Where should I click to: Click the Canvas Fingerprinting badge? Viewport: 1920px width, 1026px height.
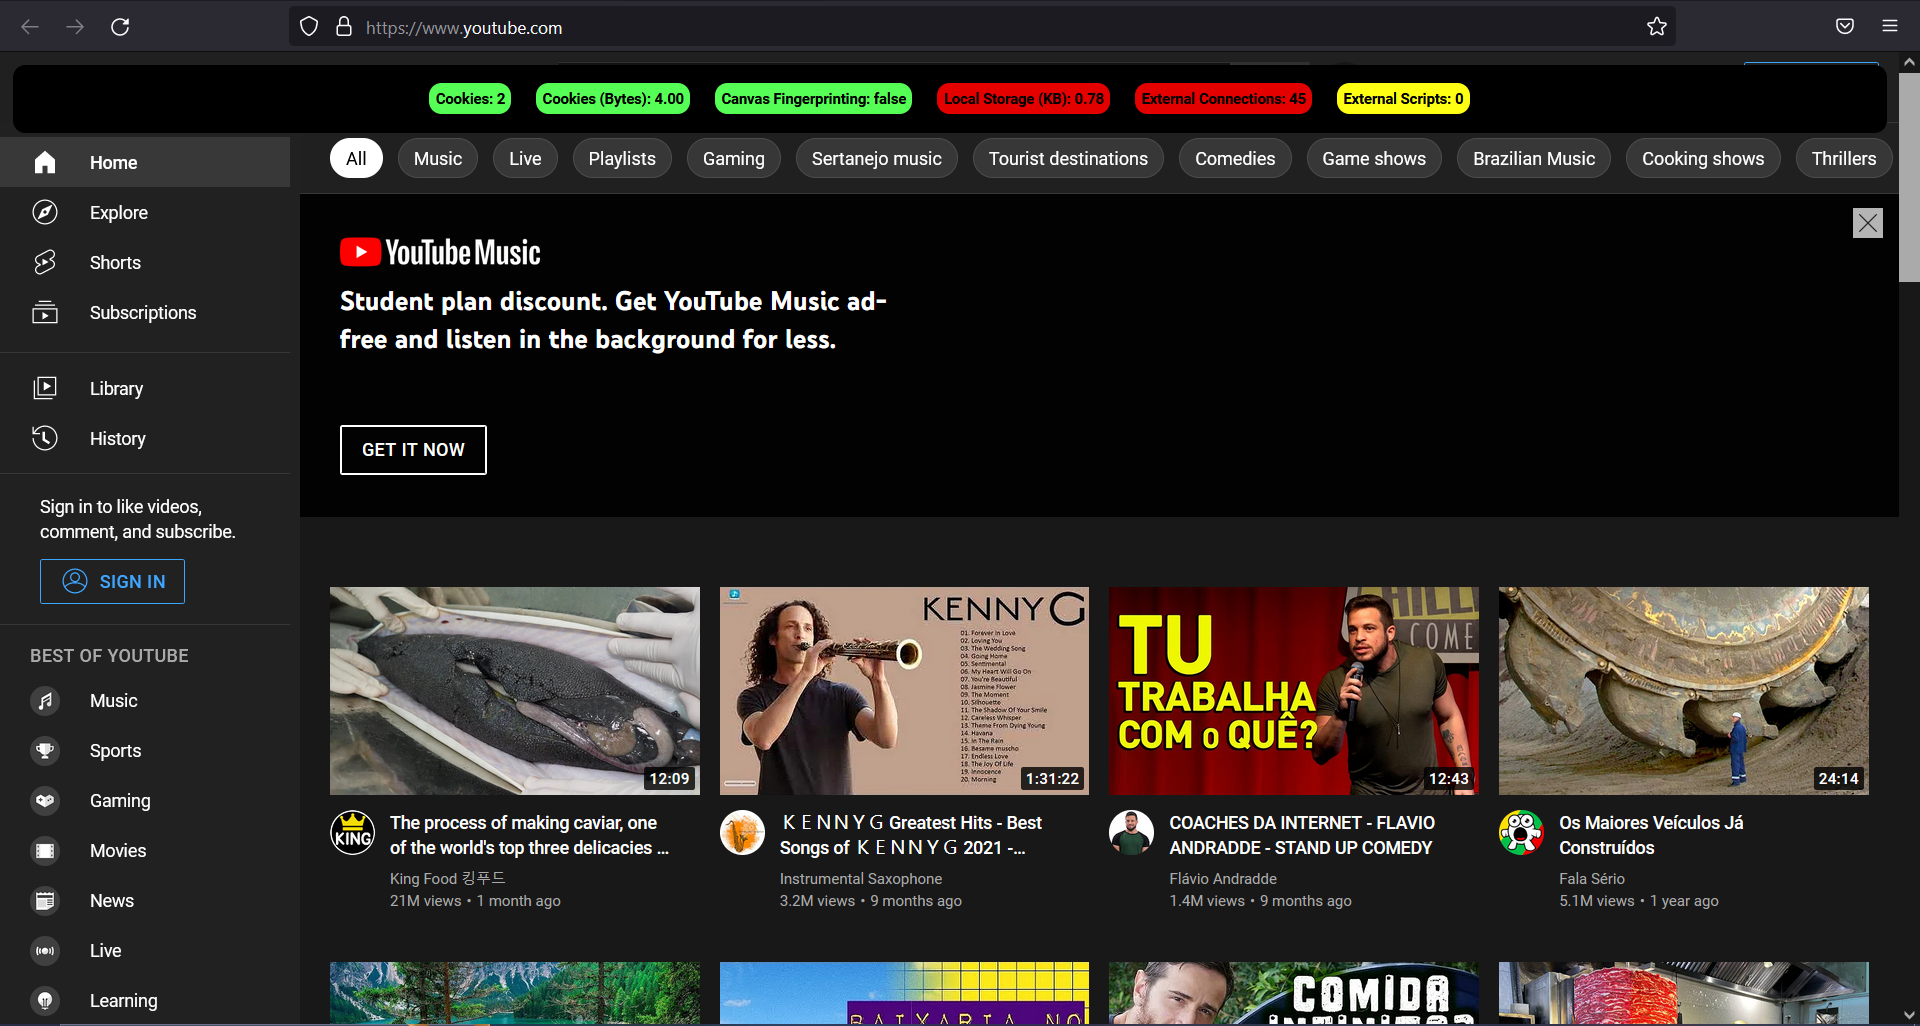click(814, 98)
